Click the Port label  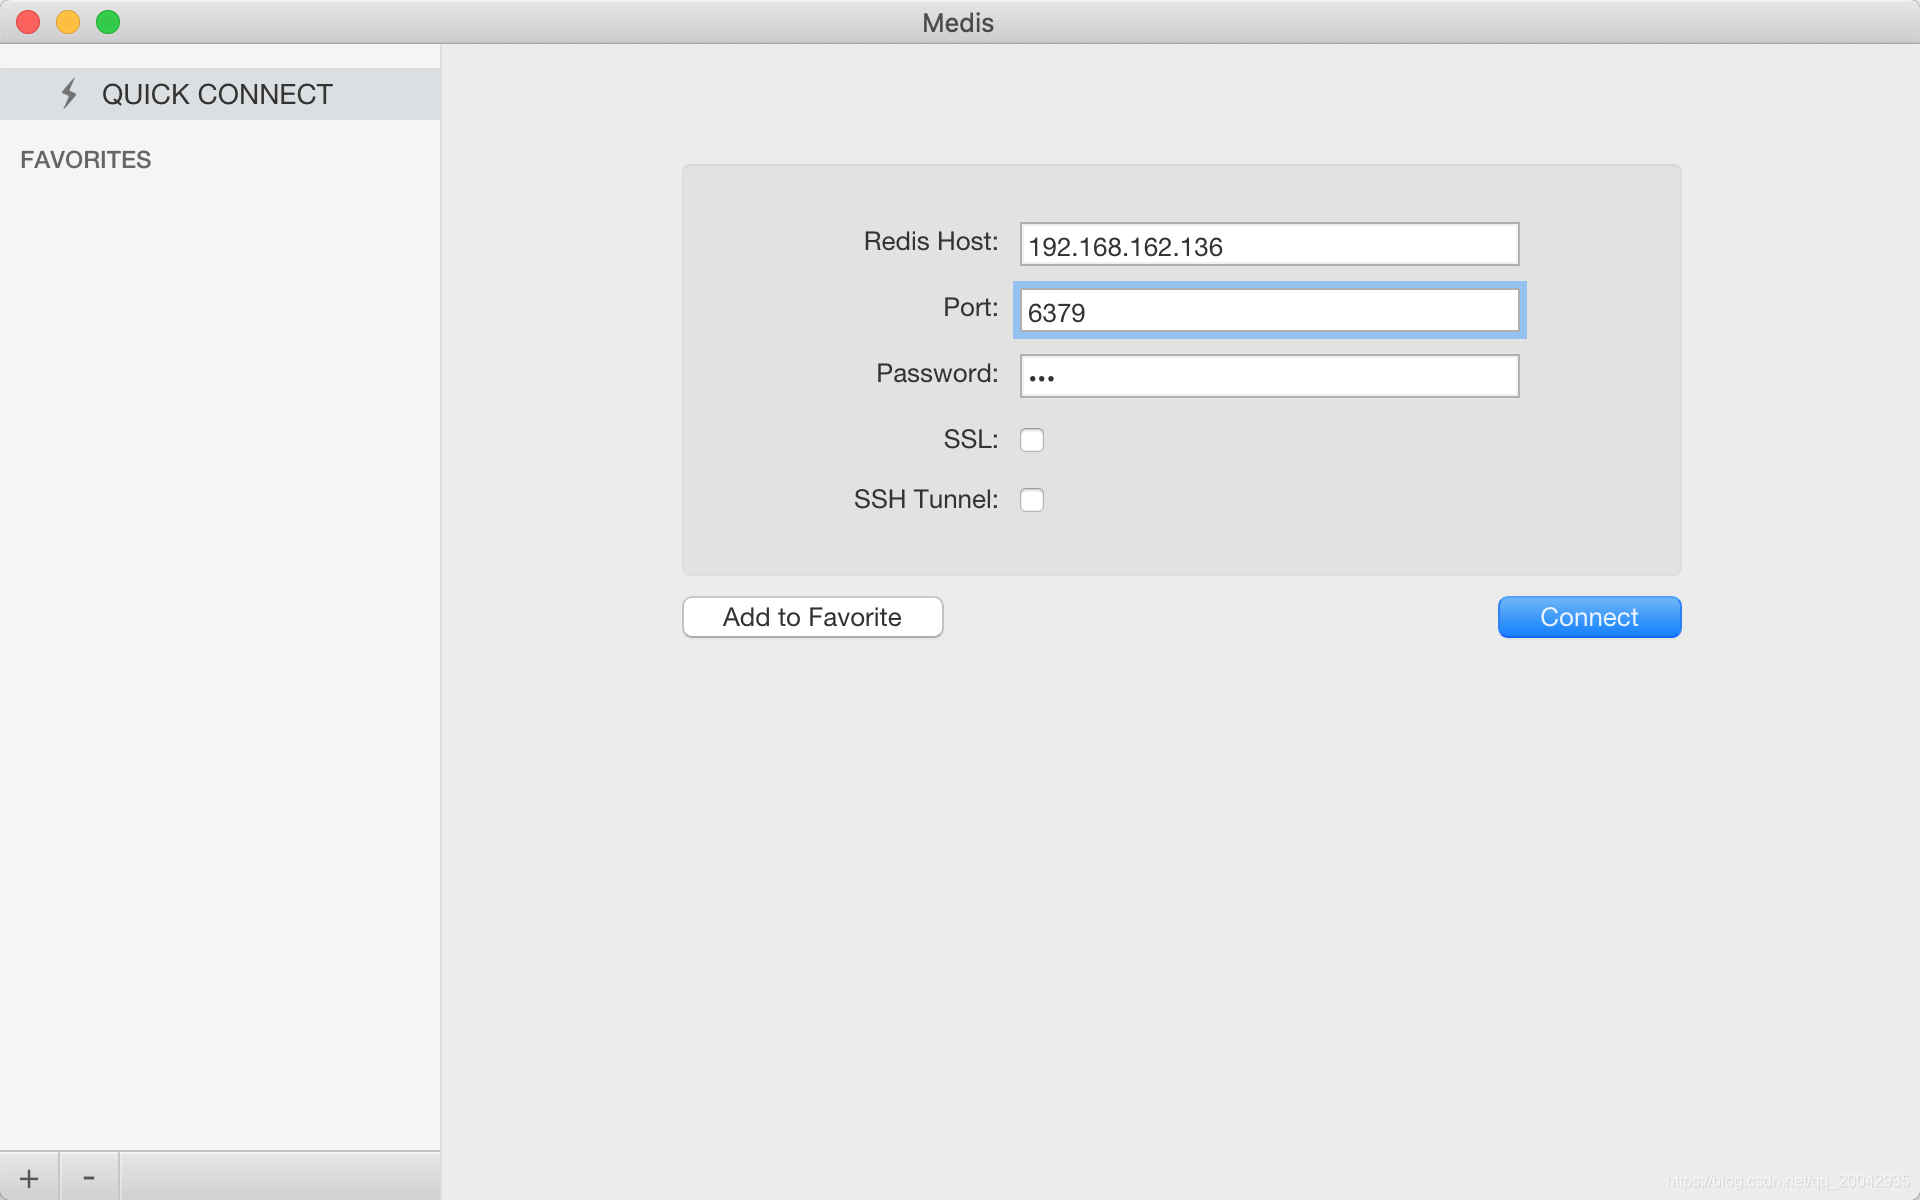(x=971, y=307)
